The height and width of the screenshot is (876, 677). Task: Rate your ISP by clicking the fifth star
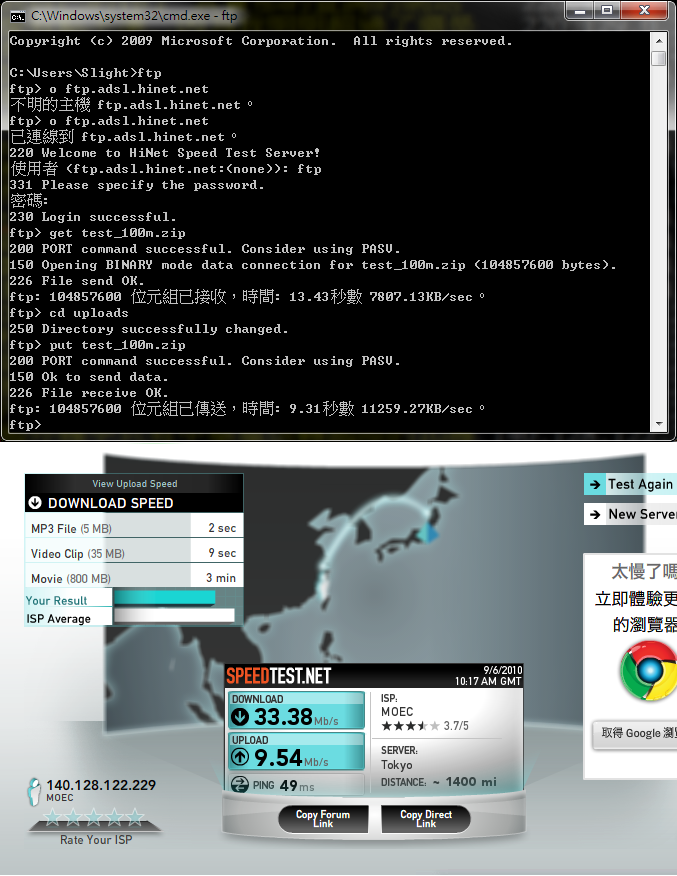(x=136, y=817)
